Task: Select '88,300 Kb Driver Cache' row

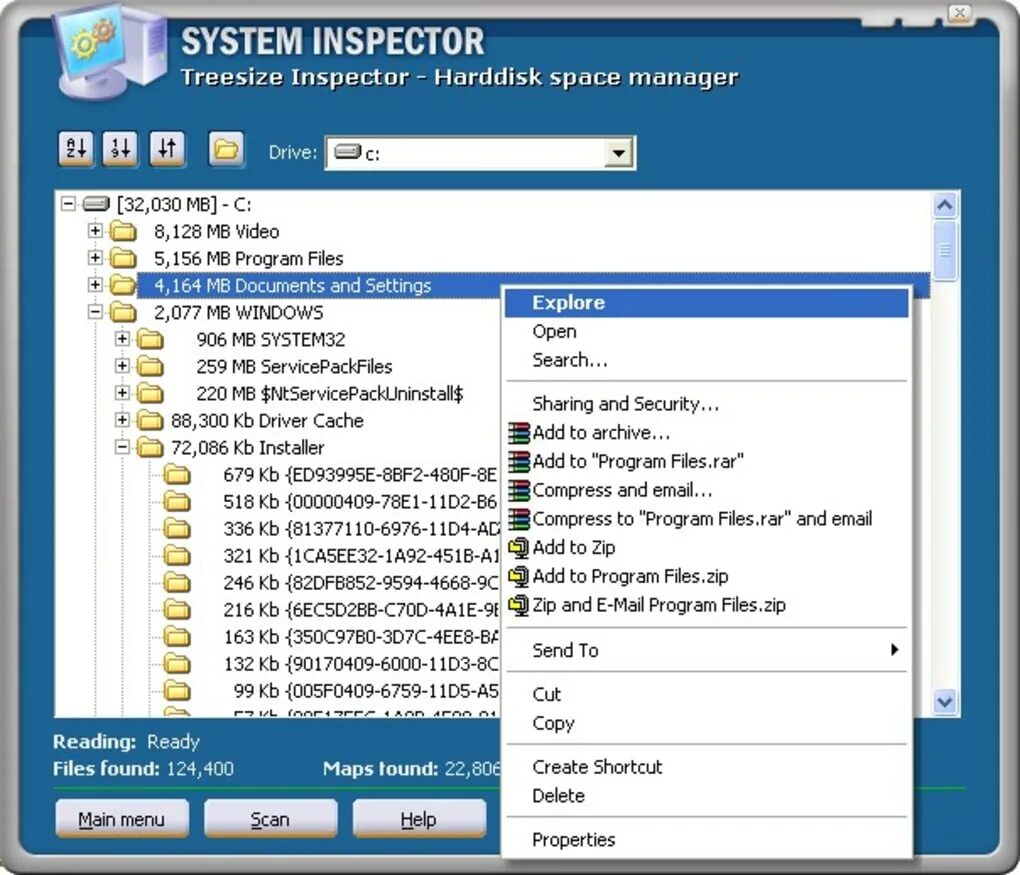Action: click(267, 421)
